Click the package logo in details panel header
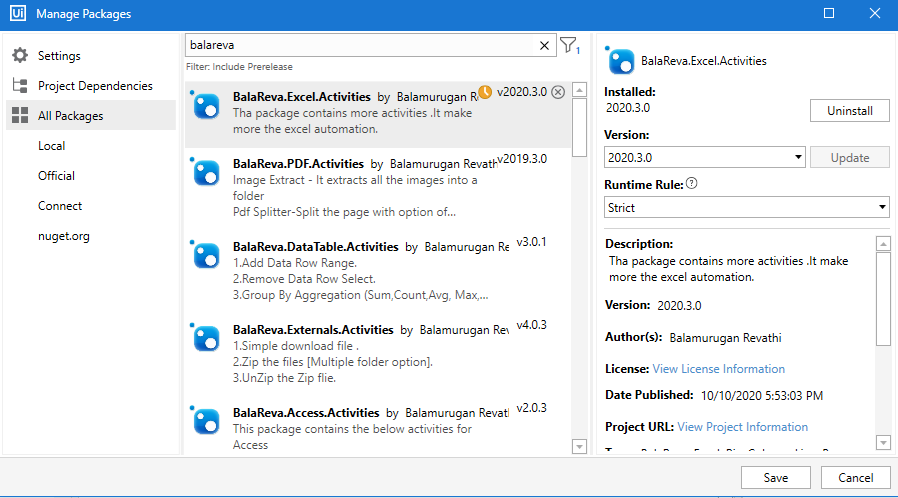 tap(620, 61)
